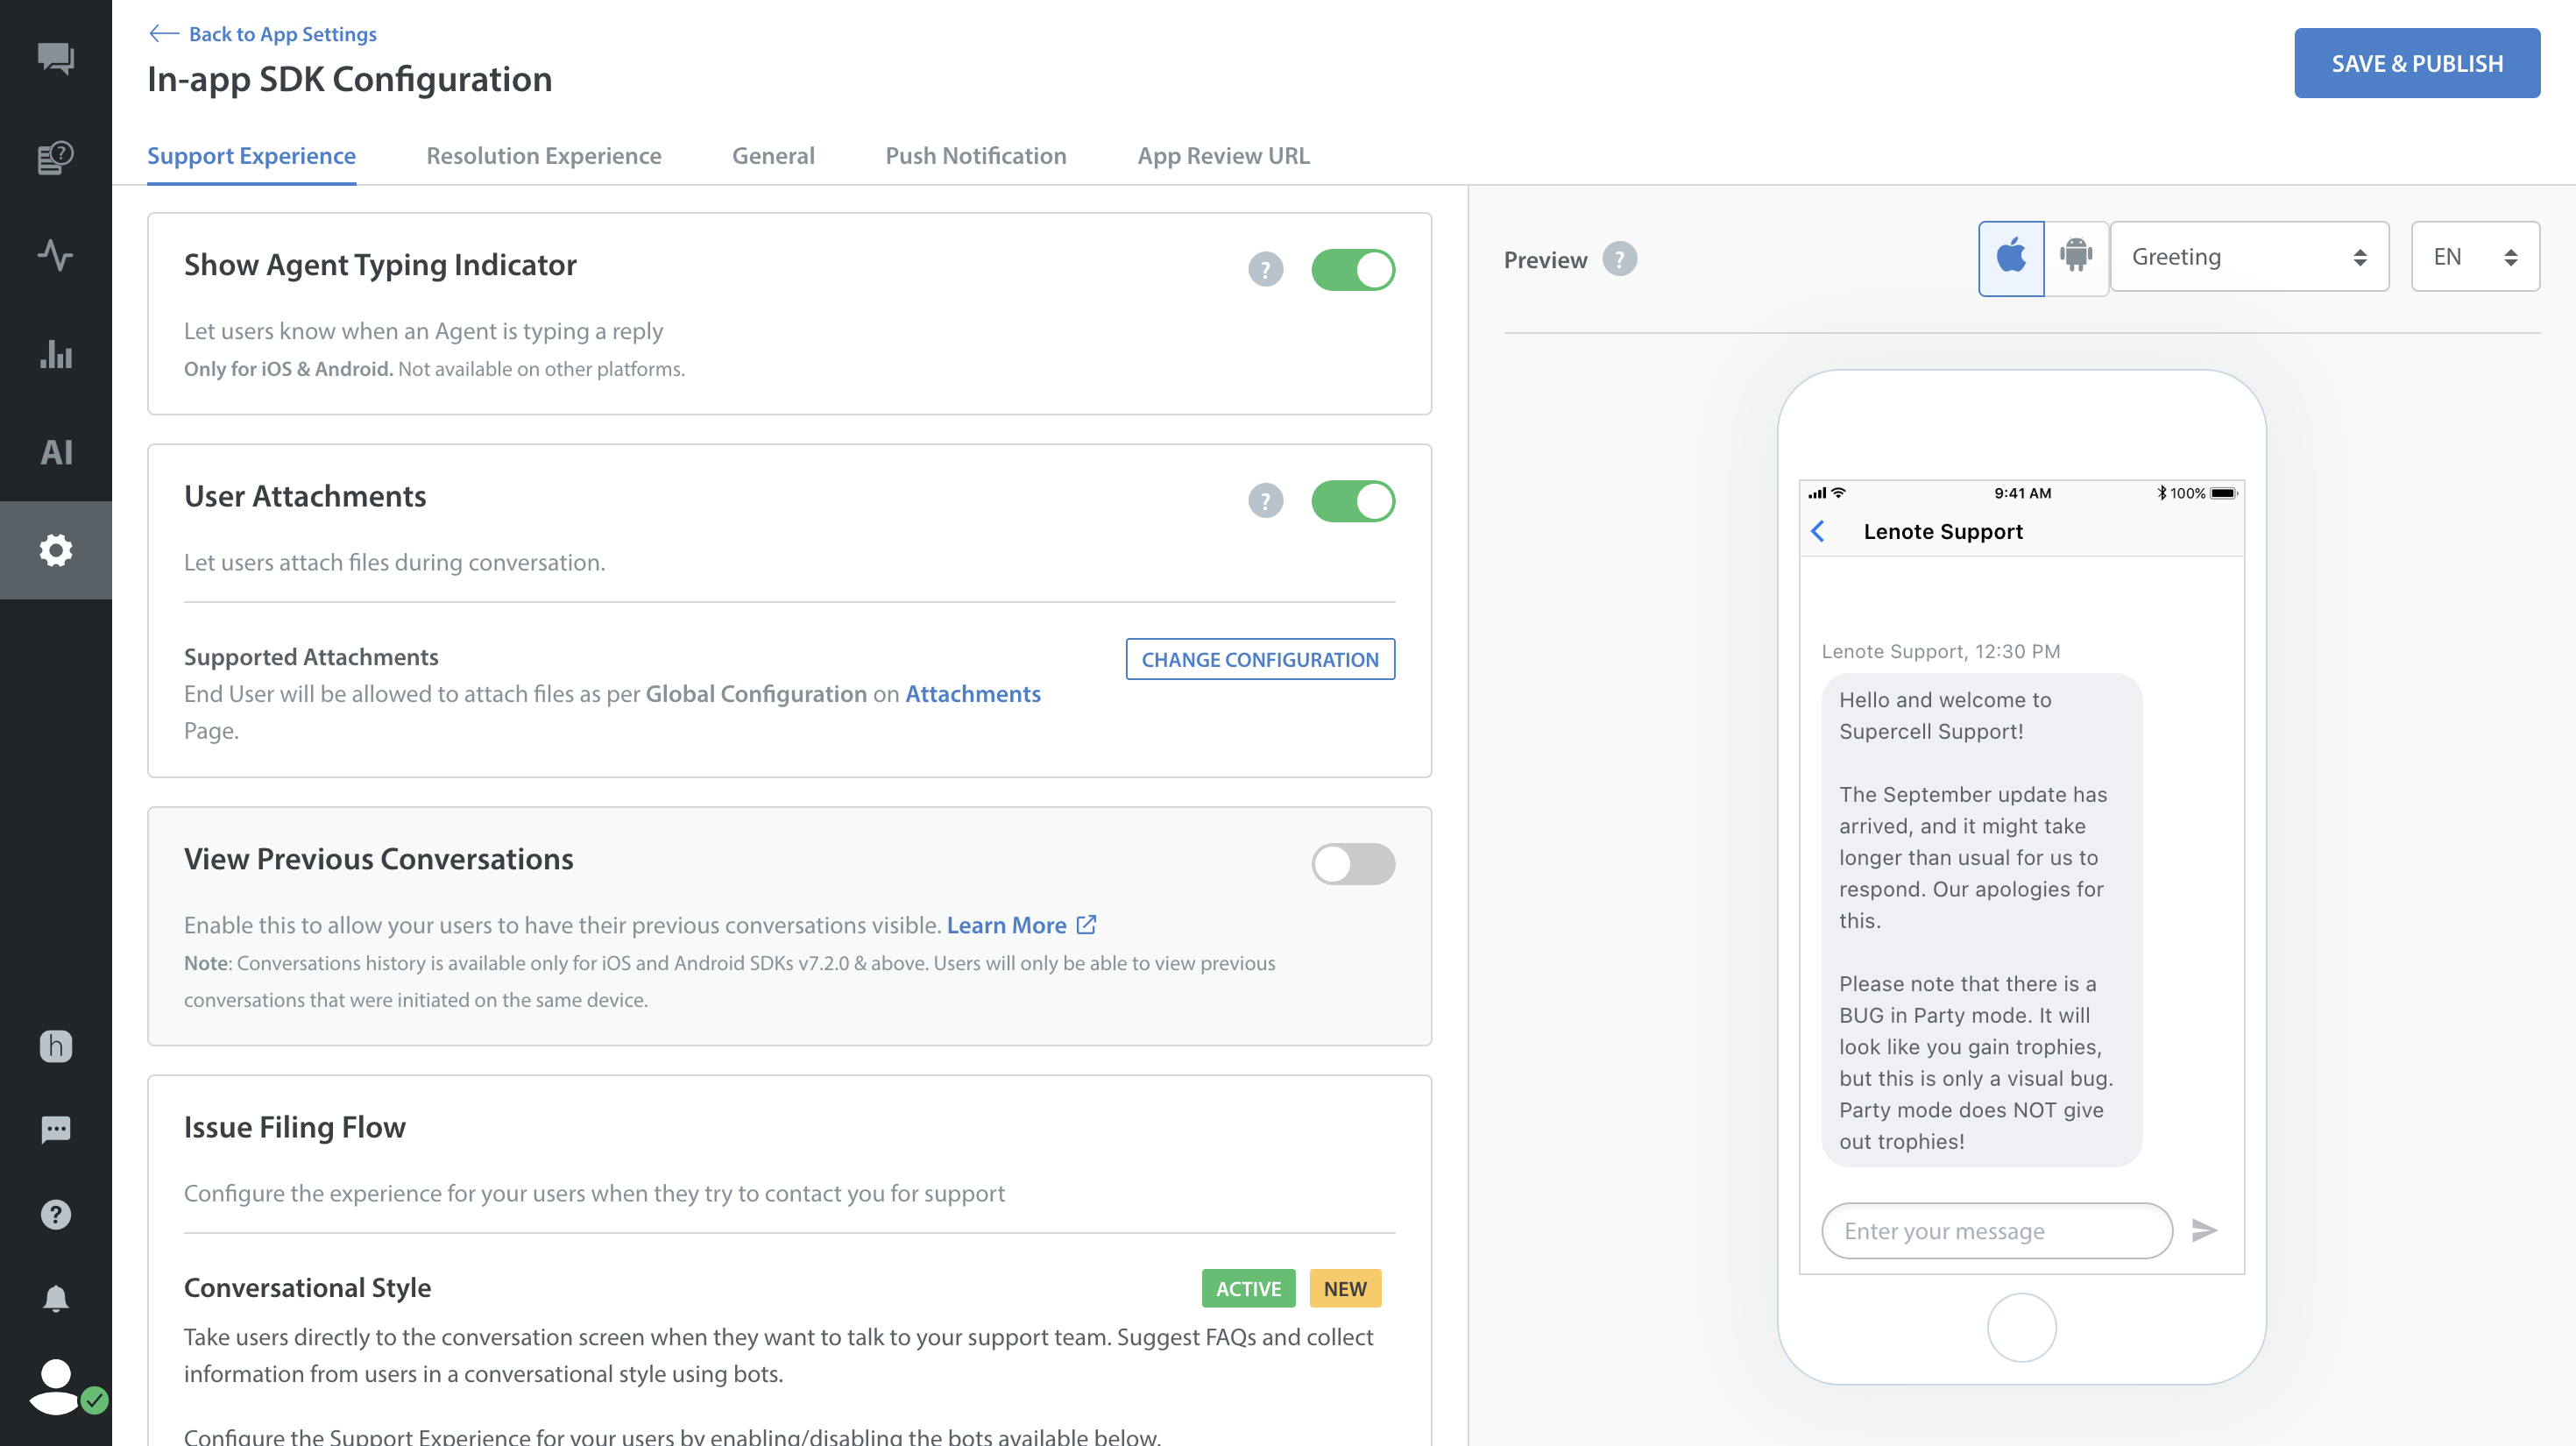Screen dimensions: 2576x1446
Task: Open the conversations icon in the sidebar
Action: pyautogui.click(x=56, y=59)
